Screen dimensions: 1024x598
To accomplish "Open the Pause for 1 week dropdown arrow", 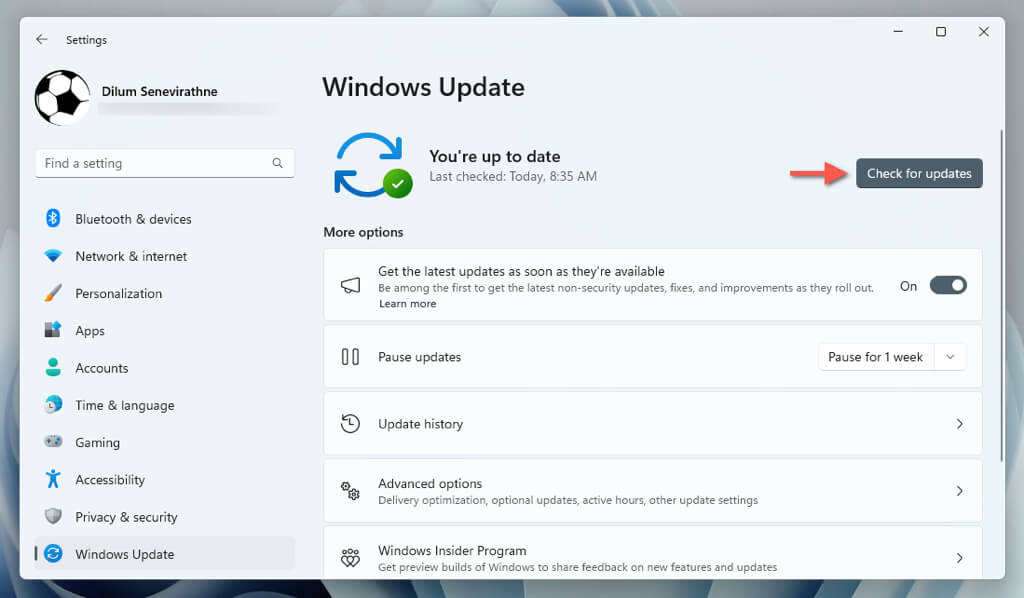I will [x=950, y=356].
